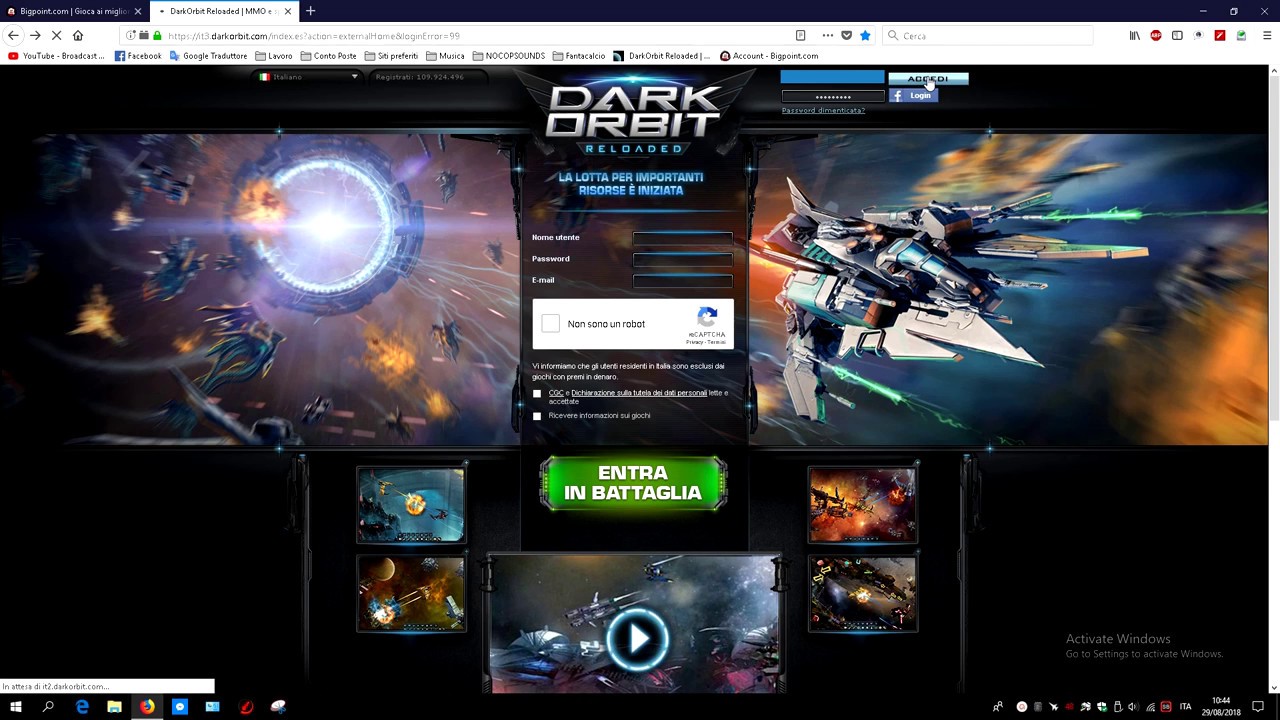The width and height of the screenshot is (1280, 720).
Task: Open Dichiarazione sulla tutela dei dati personali link
Action: tap(639, 393)
